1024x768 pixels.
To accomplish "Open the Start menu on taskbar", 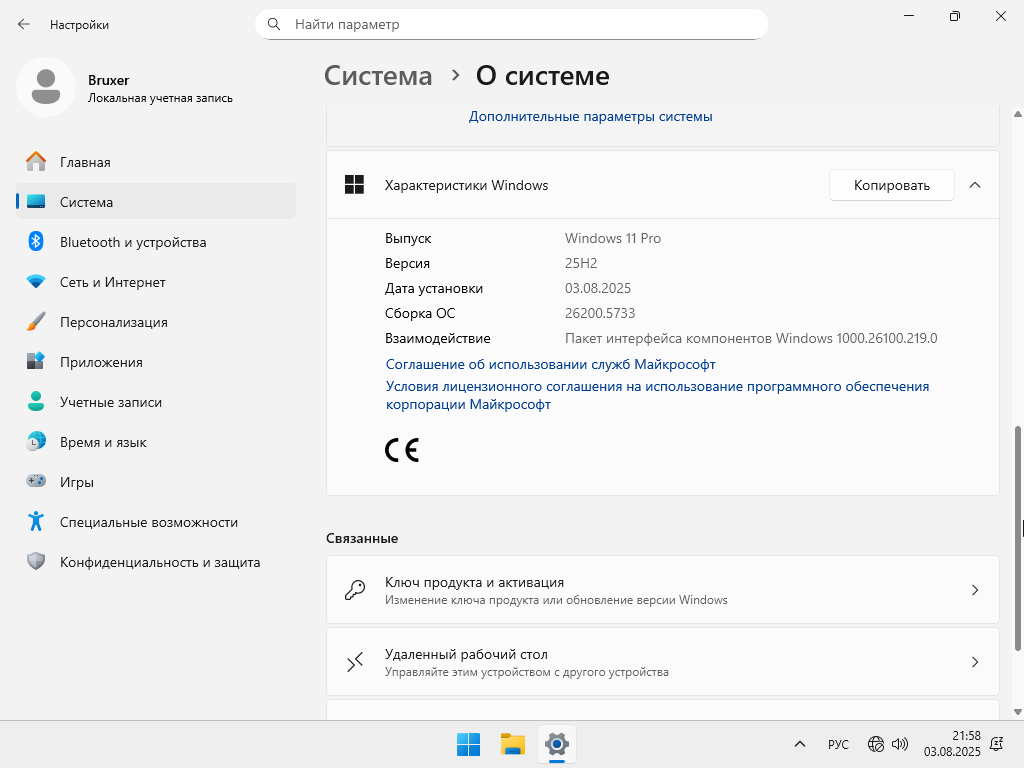I will click(468, 744).
